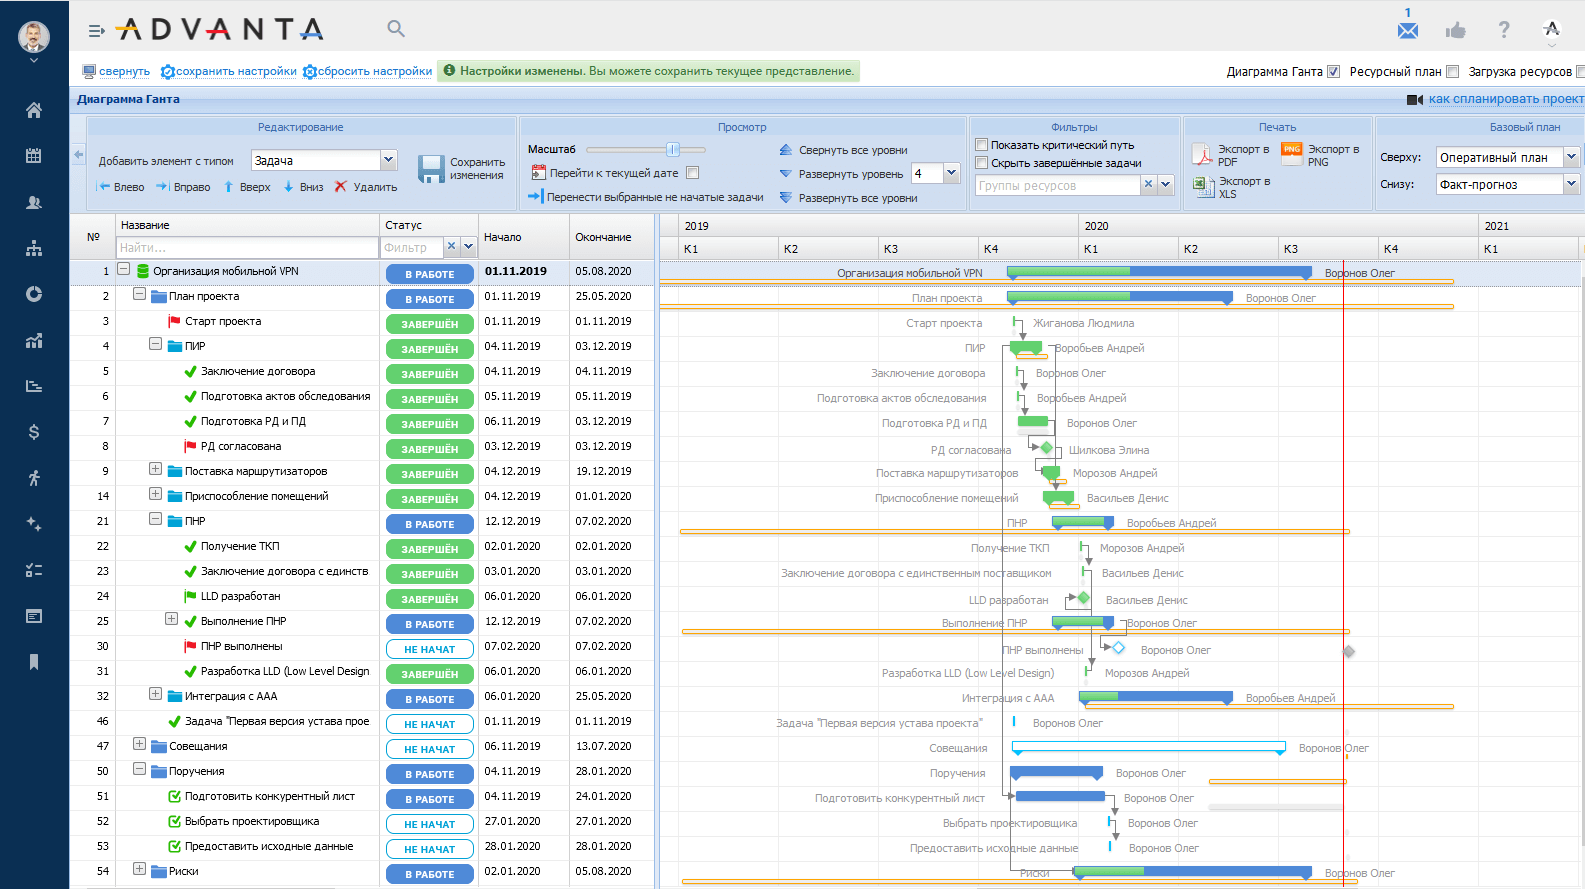Open the mail notifications envelope icon
1585x889 pixels.
click(x=1407, y=30)
